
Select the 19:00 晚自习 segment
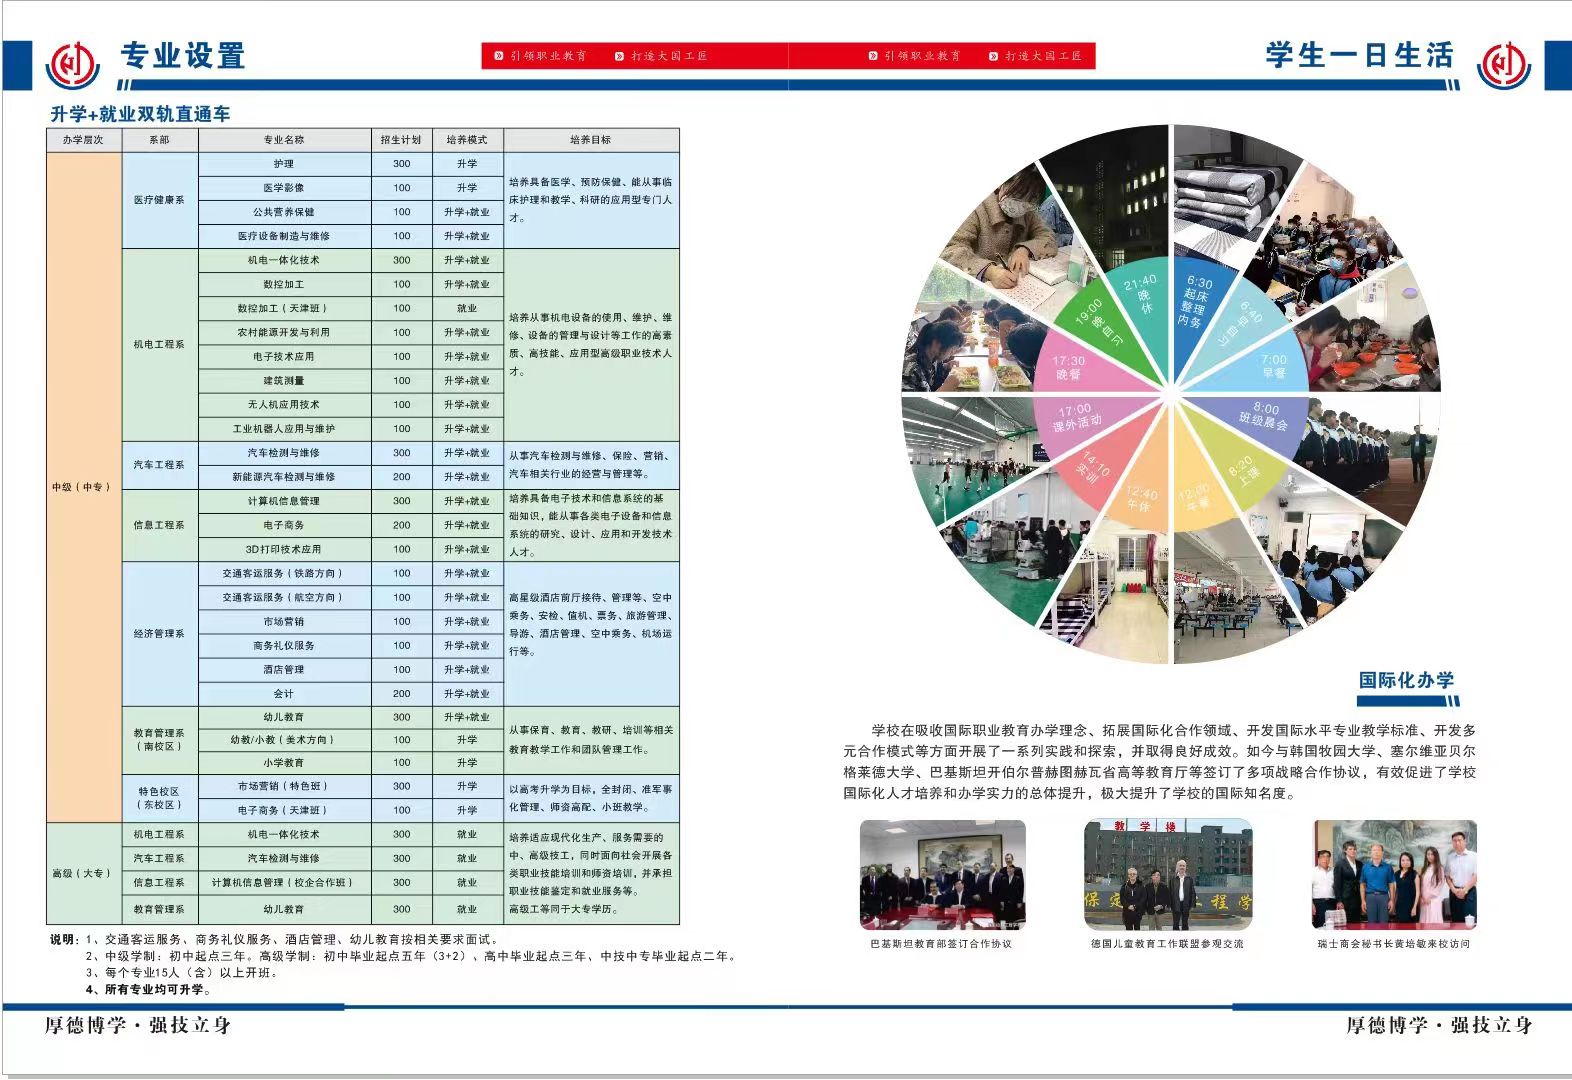coord(1095,318)
